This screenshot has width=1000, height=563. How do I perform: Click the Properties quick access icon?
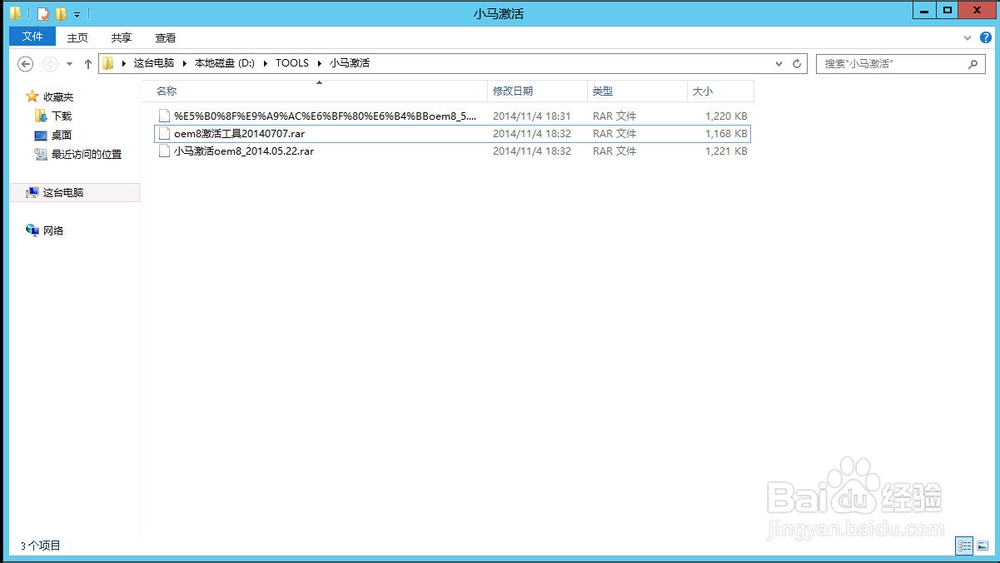click(x=43, y=13)
